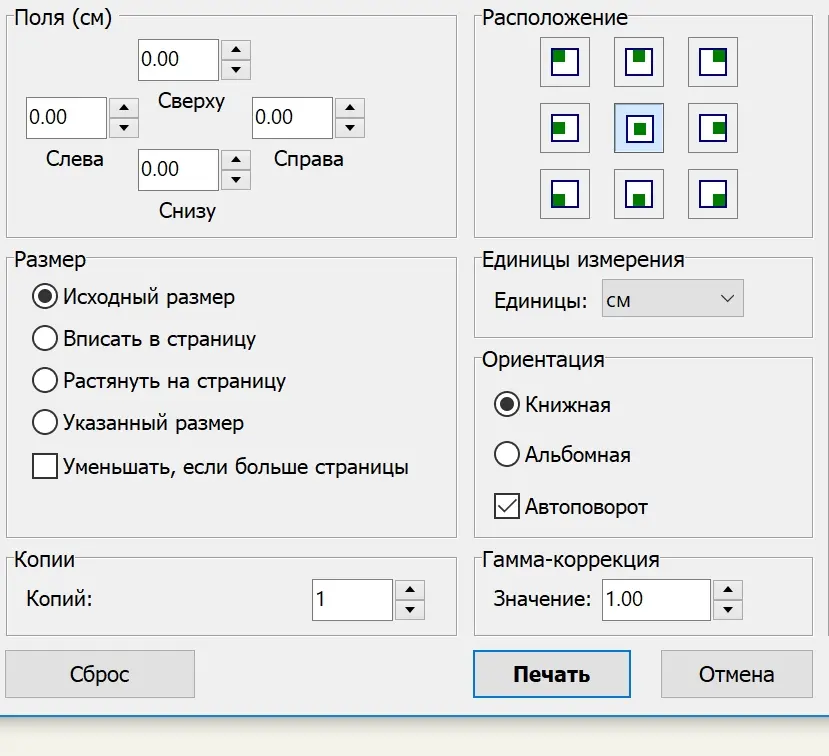The image size is (829, 756).
Task: Click the "Отмена" cancel button
Action: [x=736, y=674]
